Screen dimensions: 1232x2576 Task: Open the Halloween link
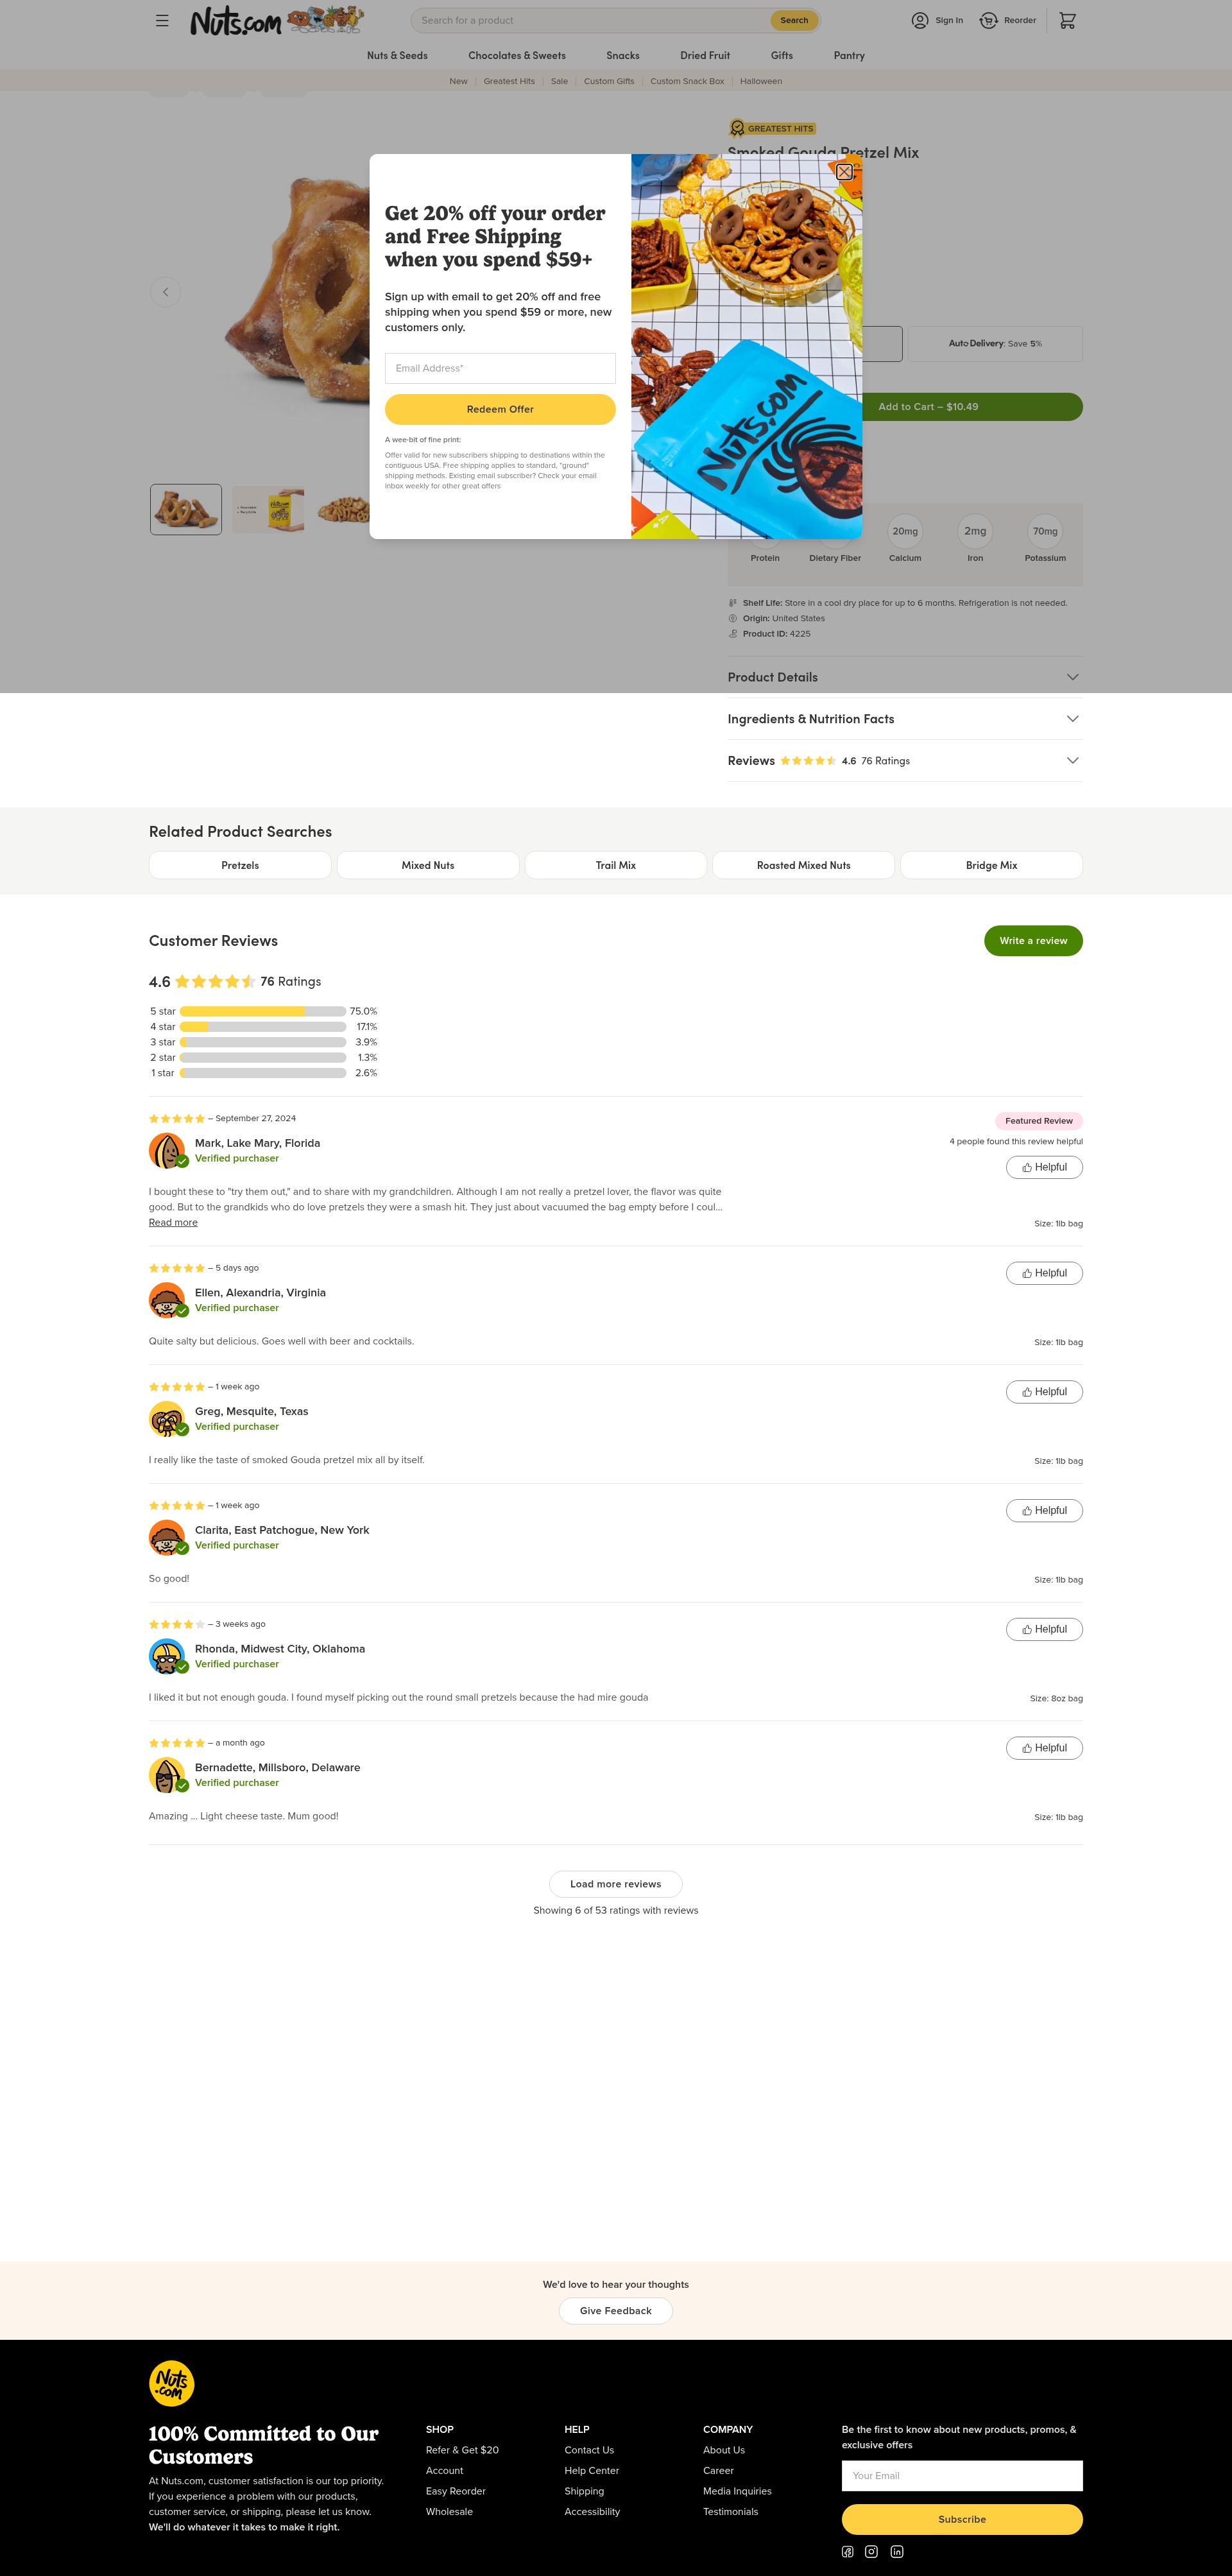coord(761,82)
